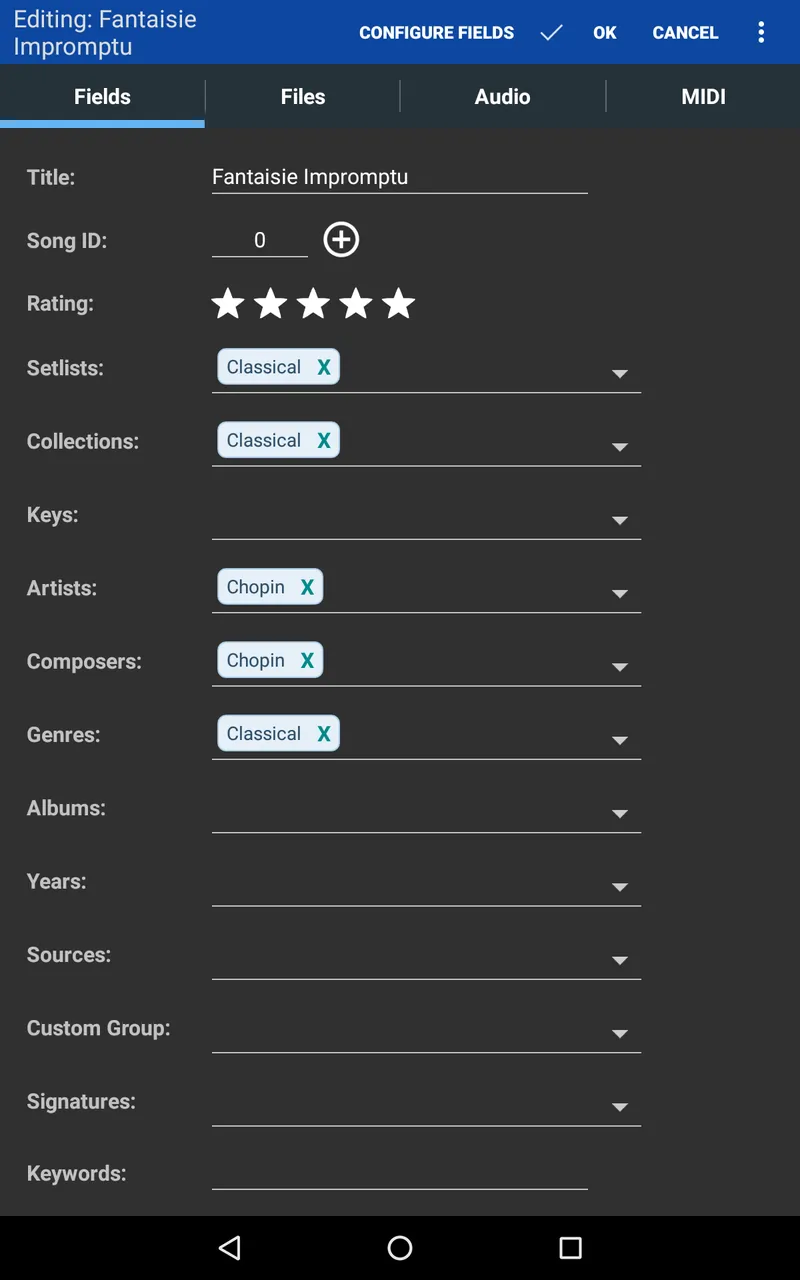Open Configure Fields
800x1280 pixels.
(x=436, y=33)
